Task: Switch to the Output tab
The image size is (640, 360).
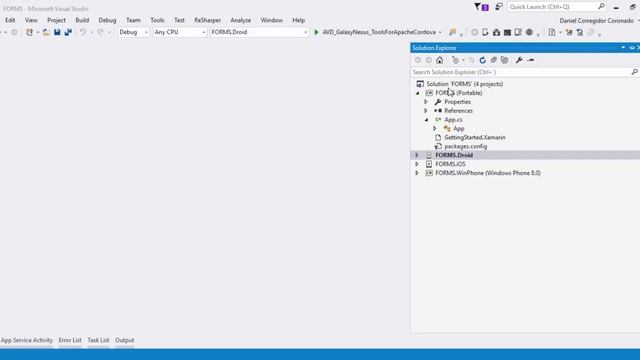Action: (124, 340)
